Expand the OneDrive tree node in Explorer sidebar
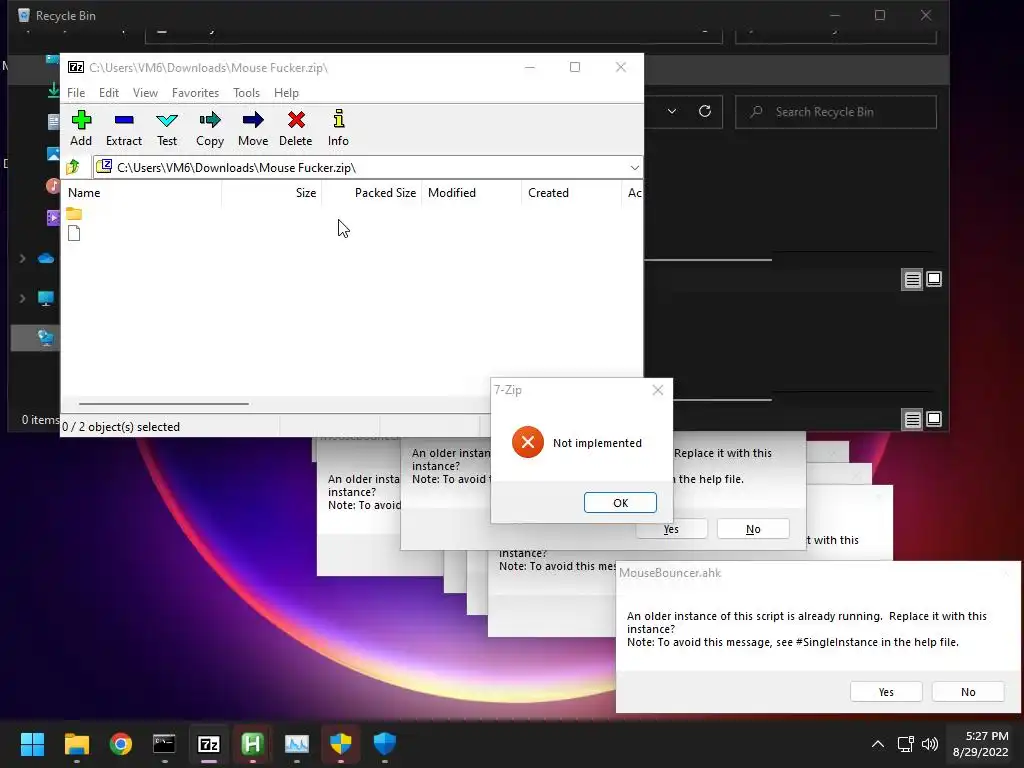Viewport: 1024px width, 768px height. [x=22, y=259]
